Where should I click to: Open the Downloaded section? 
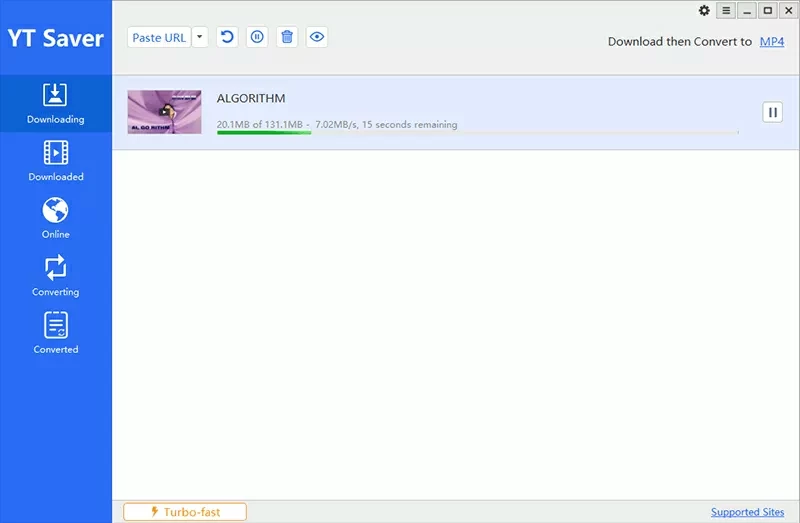pos(56,161)
